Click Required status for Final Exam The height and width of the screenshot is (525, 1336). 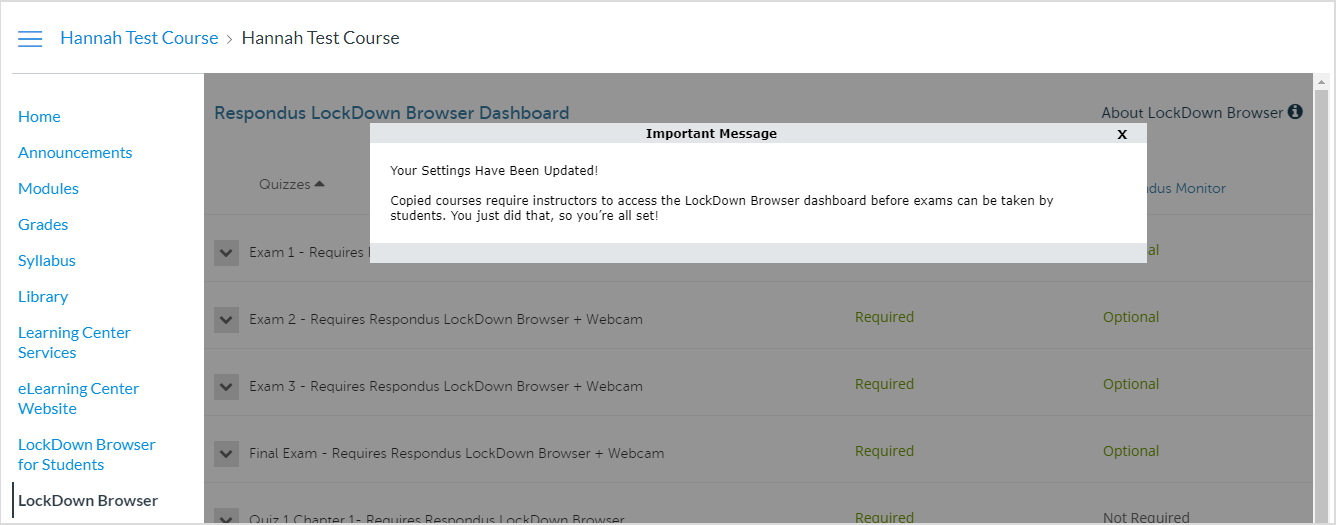[884, 451]
